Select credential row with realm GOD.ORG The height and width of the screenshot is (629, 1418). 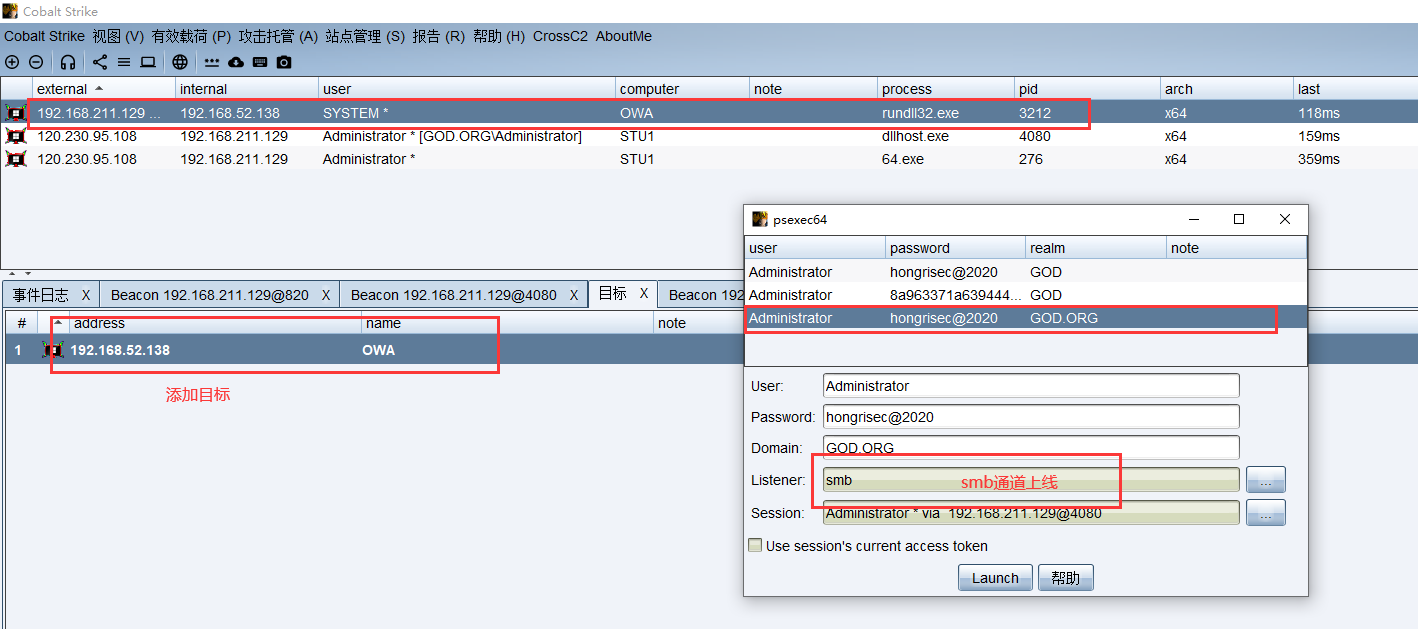pyautogui.click(x=1026, y=318)
